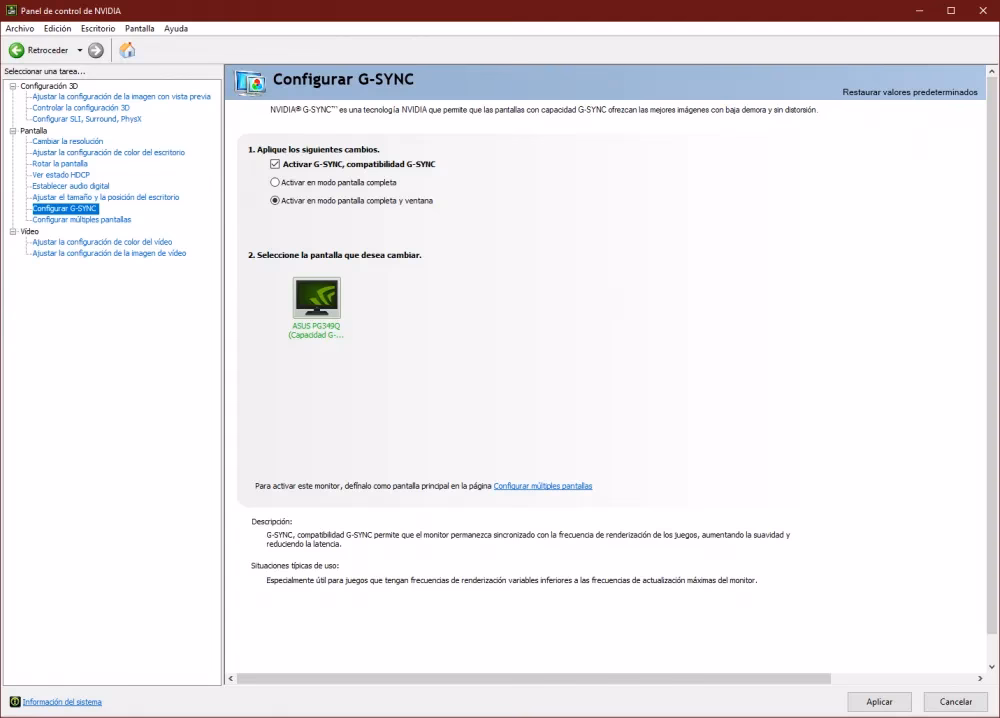Open Ajustar el tamaño y la posición del escritorio
The height and width of the screenshot is (718, 1000).
pos(106,198)
